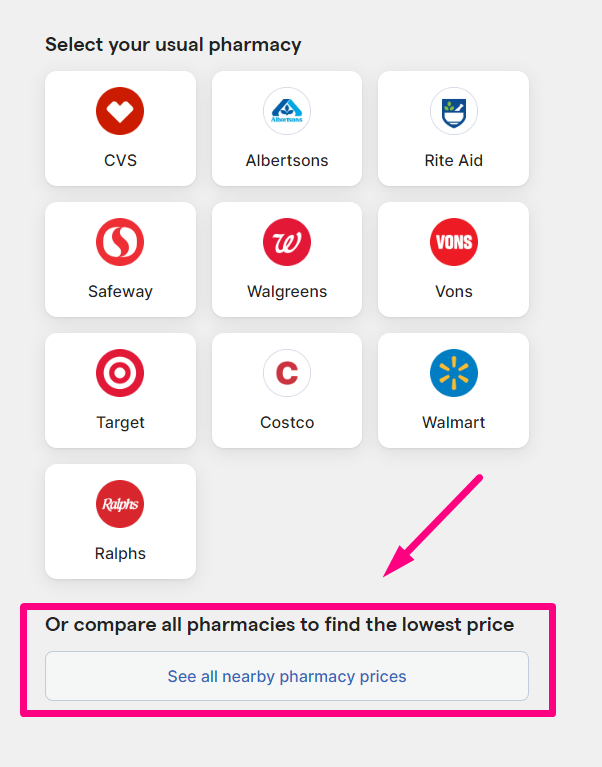Click the red Vons logo icon
This screenshot has width=602, height=767.
coord(453,242)
